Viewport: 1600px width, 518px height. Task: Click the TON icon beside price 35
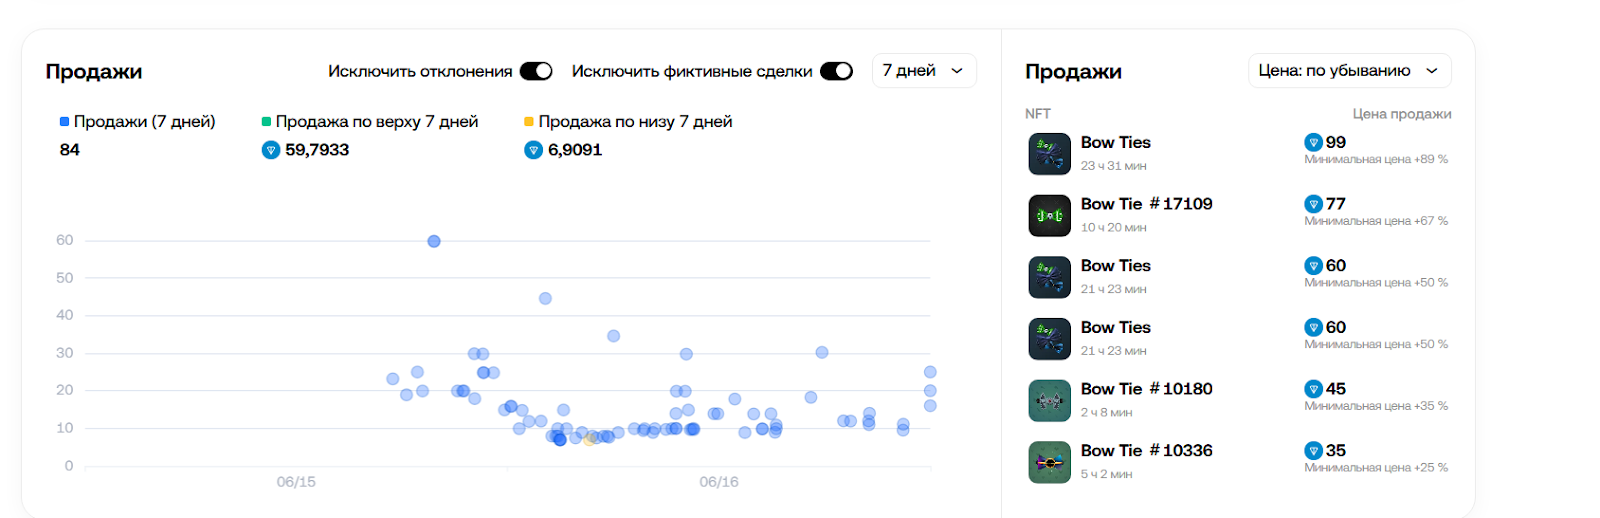click(1313, 451)
